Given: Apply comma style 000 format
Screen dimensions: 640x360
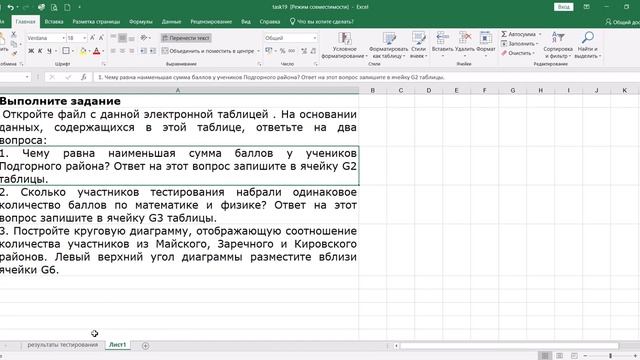Looking at the screenshot, I should pos(291,51).
